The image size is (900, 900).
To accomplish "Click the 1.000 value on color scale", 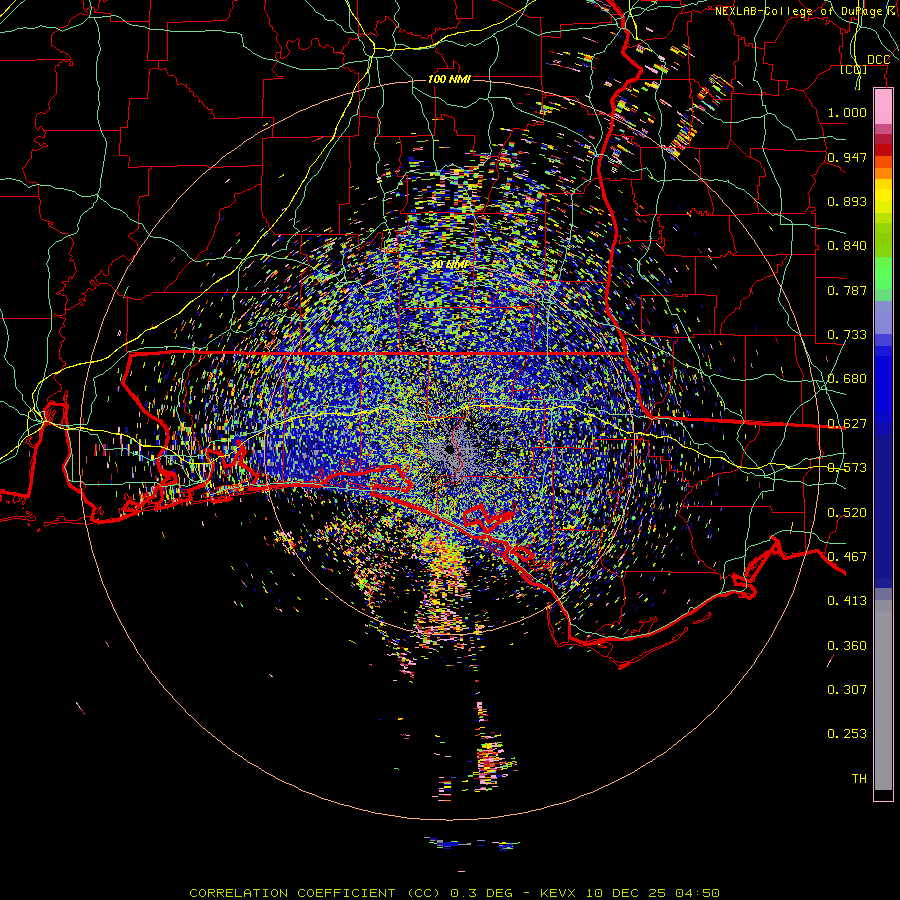I will tap(847, 112).
